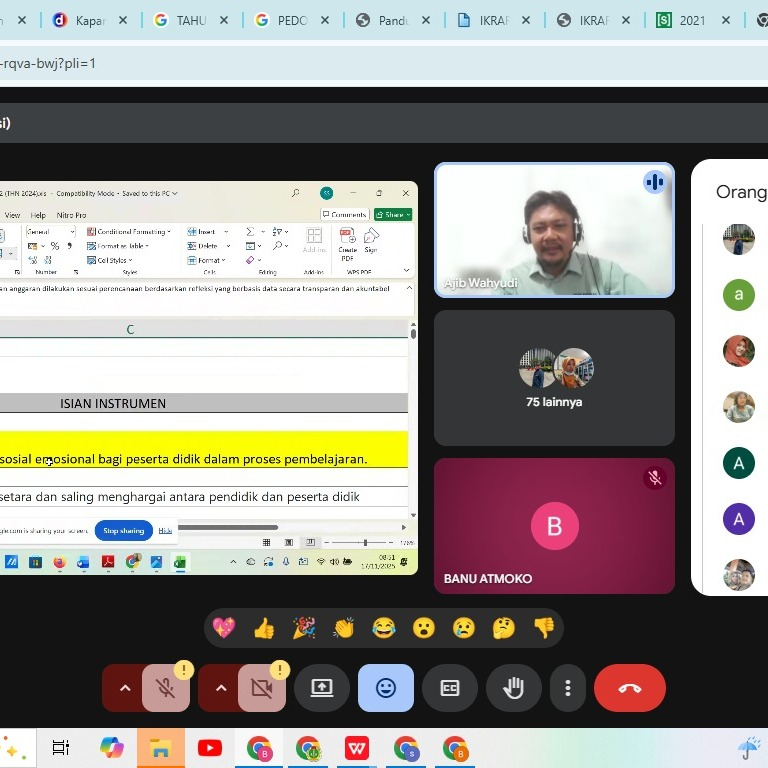Send the laughing face reaction
This screenshot has width=768, height=768.
coord(384,628)
